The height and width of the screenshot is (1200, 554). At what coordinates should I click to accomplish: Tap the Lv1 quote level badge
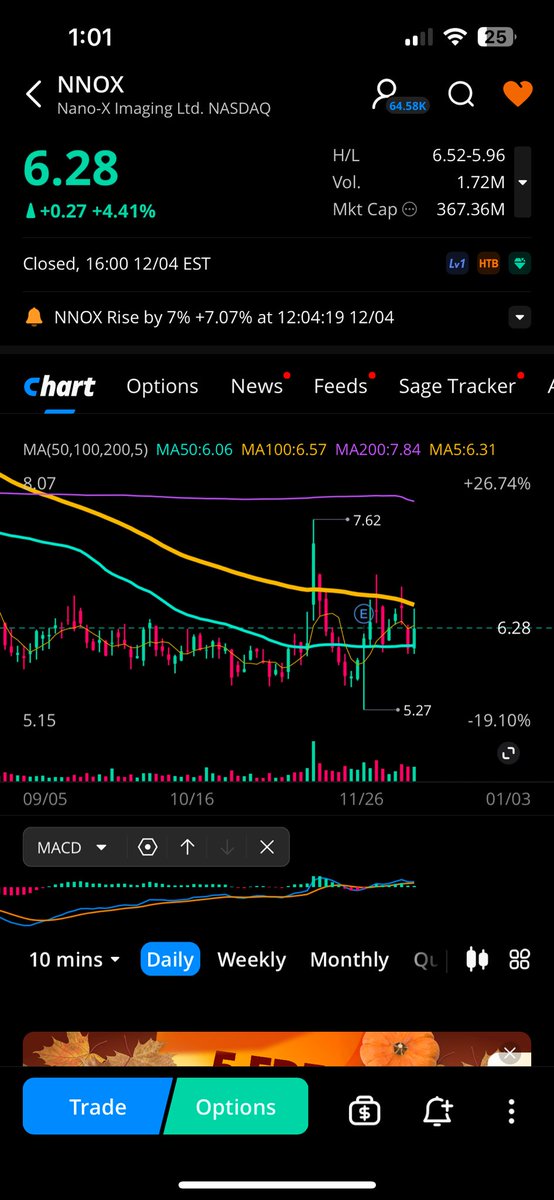[456, 264]
